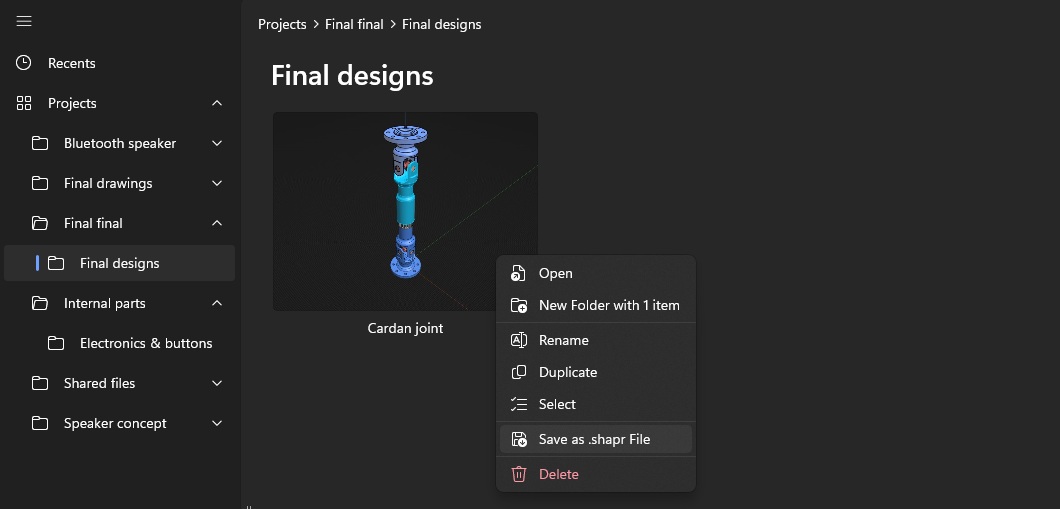The height and width of the screenshot is (509, 1060).
Task: Click the Rename icon in context menu
Action: coord(519,340)
